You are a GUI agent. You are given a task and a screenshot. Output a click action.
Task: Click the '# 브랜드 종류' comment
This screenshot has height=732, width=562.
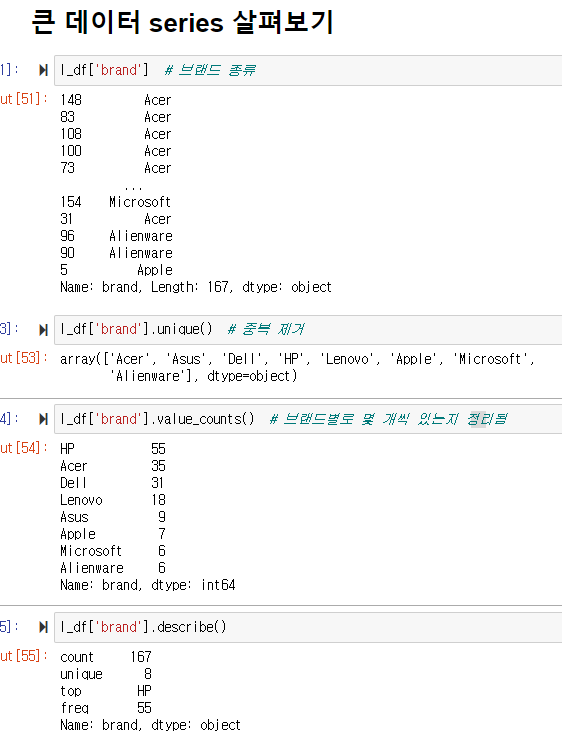pyautogui.click(x=210, y=70)
